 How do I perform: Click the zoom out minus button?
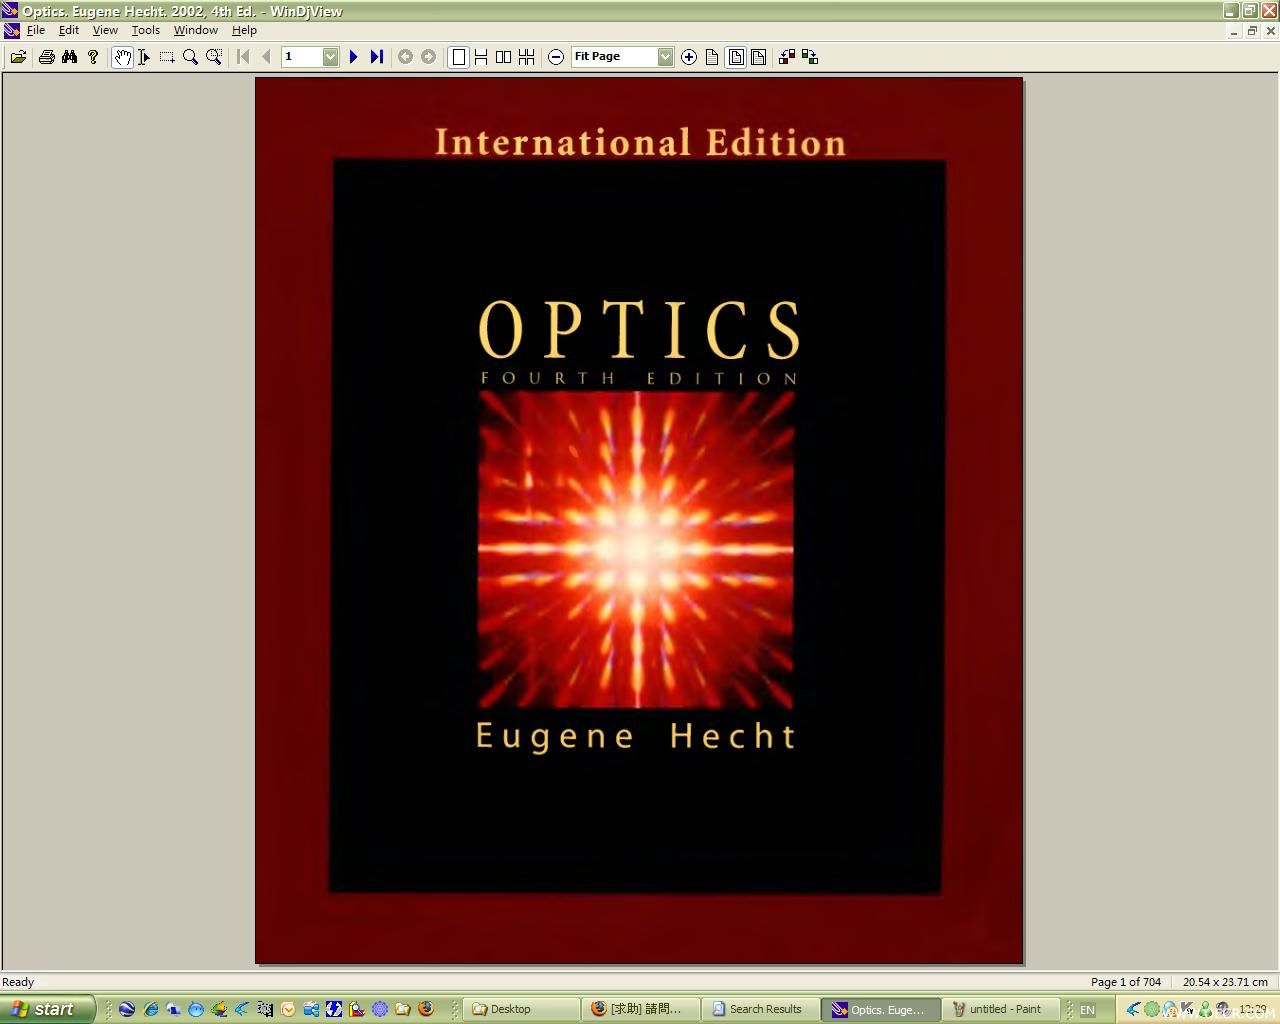coord(556,57)
